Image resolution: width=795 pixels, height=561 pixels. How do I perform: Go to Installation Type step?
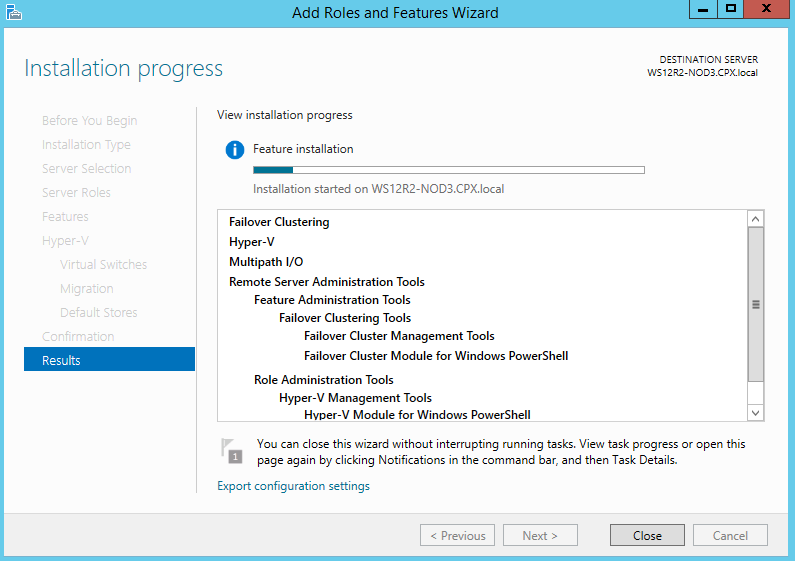click(x=86, y=145)
